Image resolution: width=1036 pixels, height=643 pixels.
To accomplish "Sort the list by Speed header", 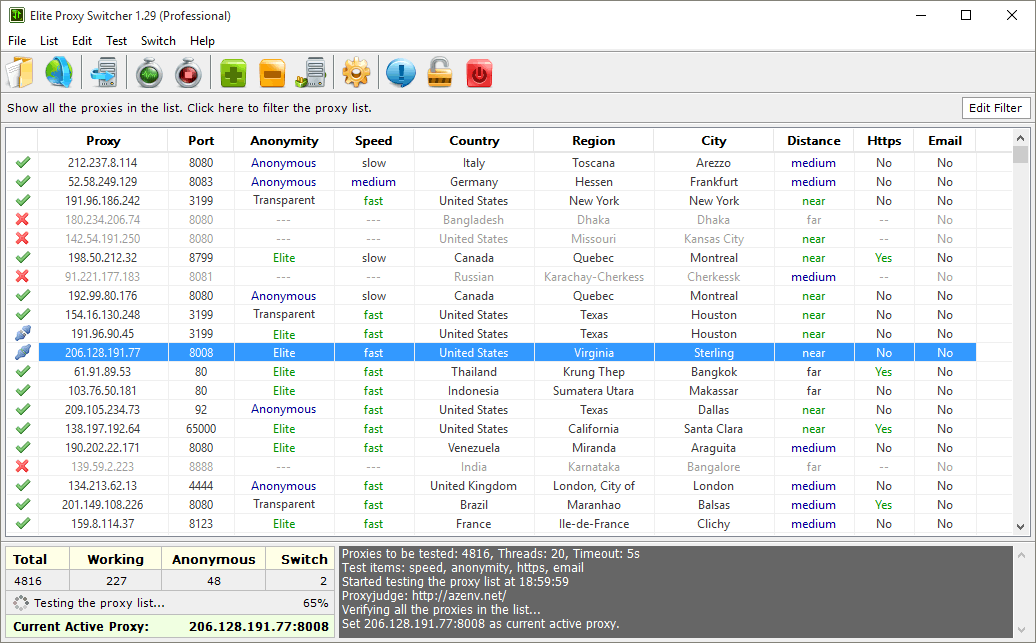I will coord(373,140).
